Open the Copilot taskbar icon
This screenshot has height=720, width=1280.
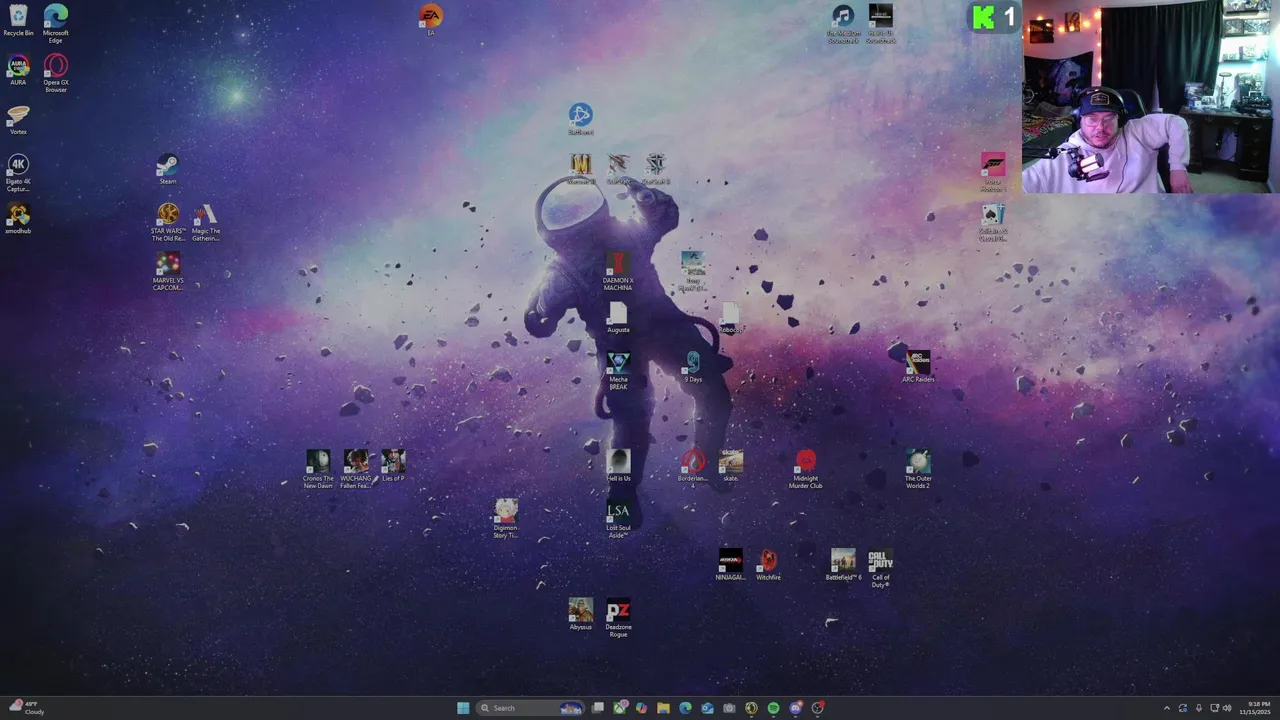(641, 708)
